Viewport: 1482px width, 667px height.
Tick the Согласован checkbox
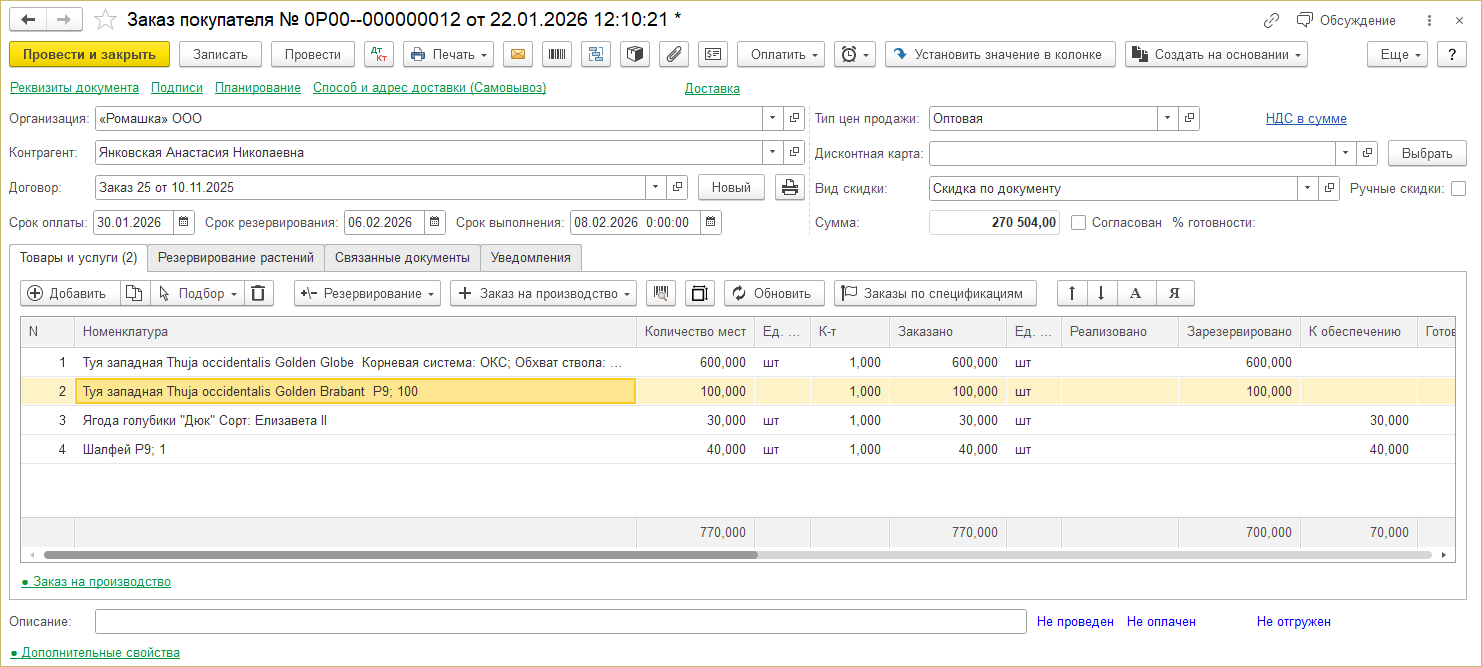(1078, 223)
